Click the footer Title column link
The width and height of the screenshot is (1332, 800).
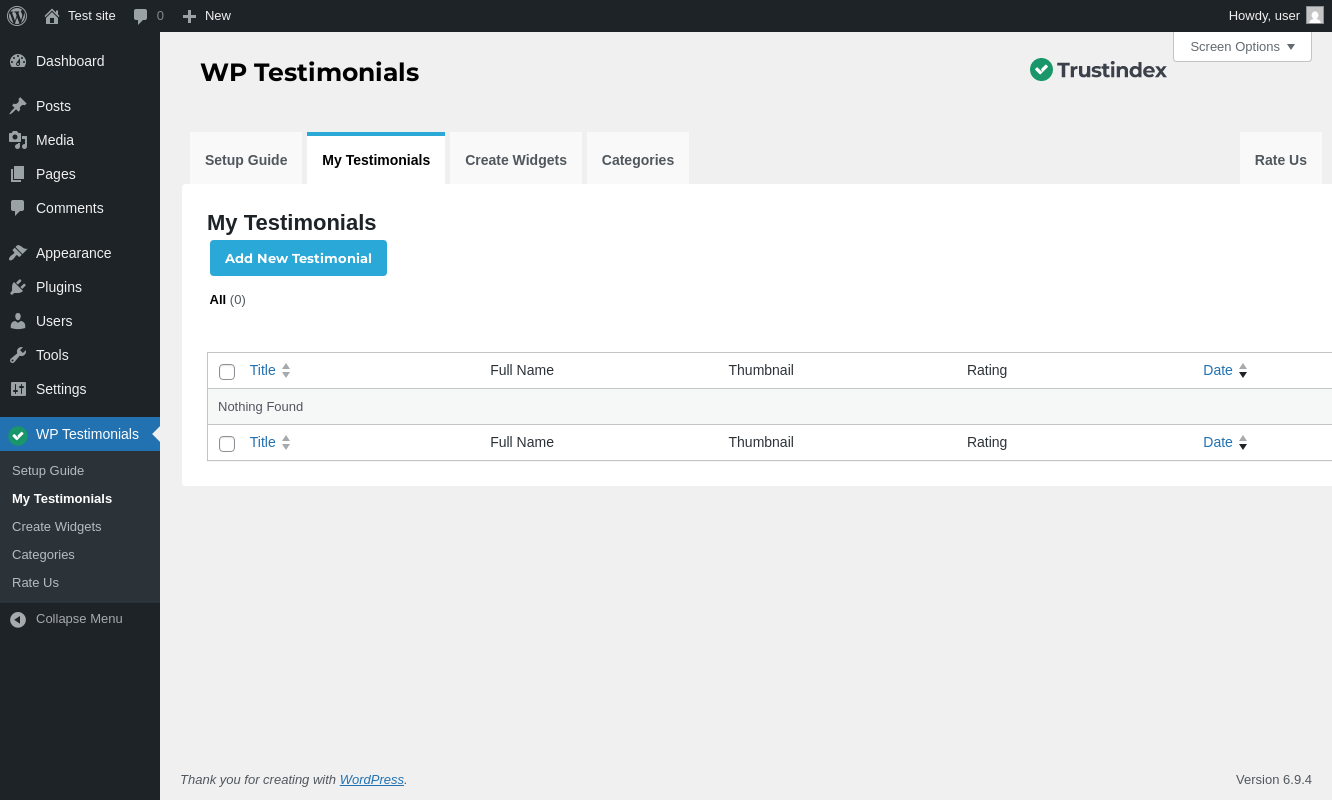pos(262,442)
